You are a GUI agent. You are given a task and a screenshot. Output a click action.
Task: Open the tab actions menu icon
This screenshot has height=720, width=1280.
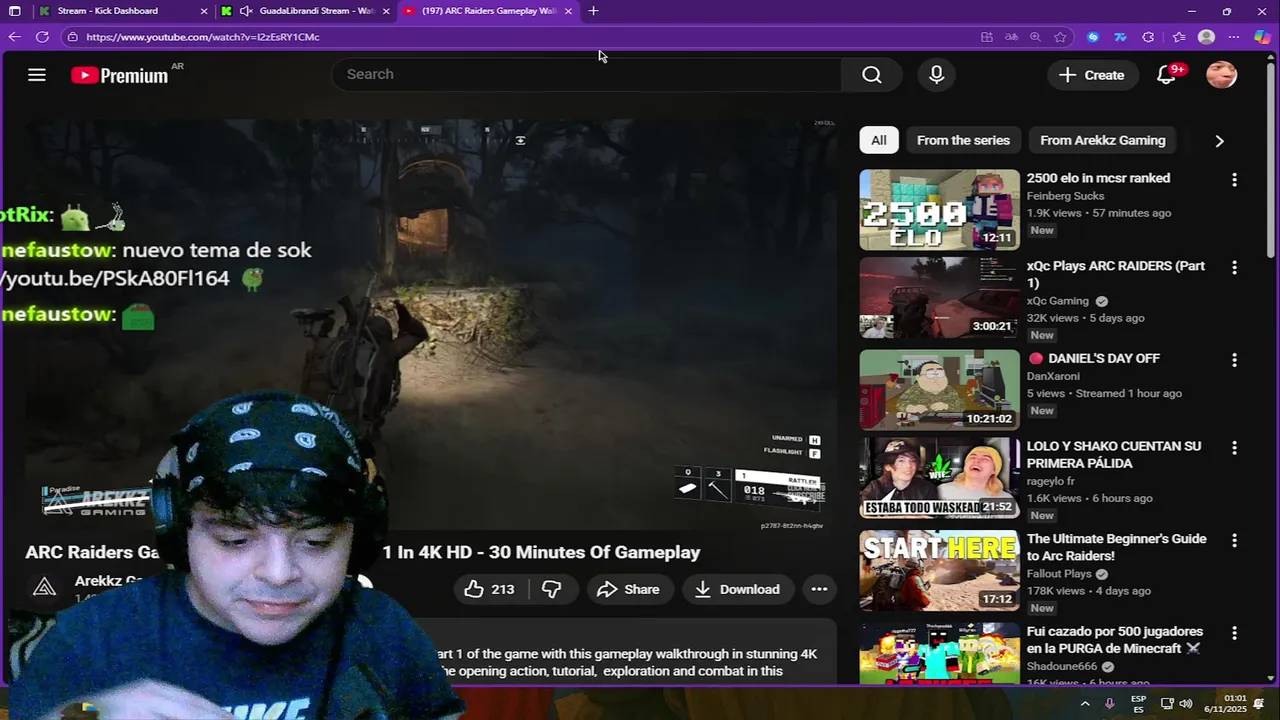(15, 11)
